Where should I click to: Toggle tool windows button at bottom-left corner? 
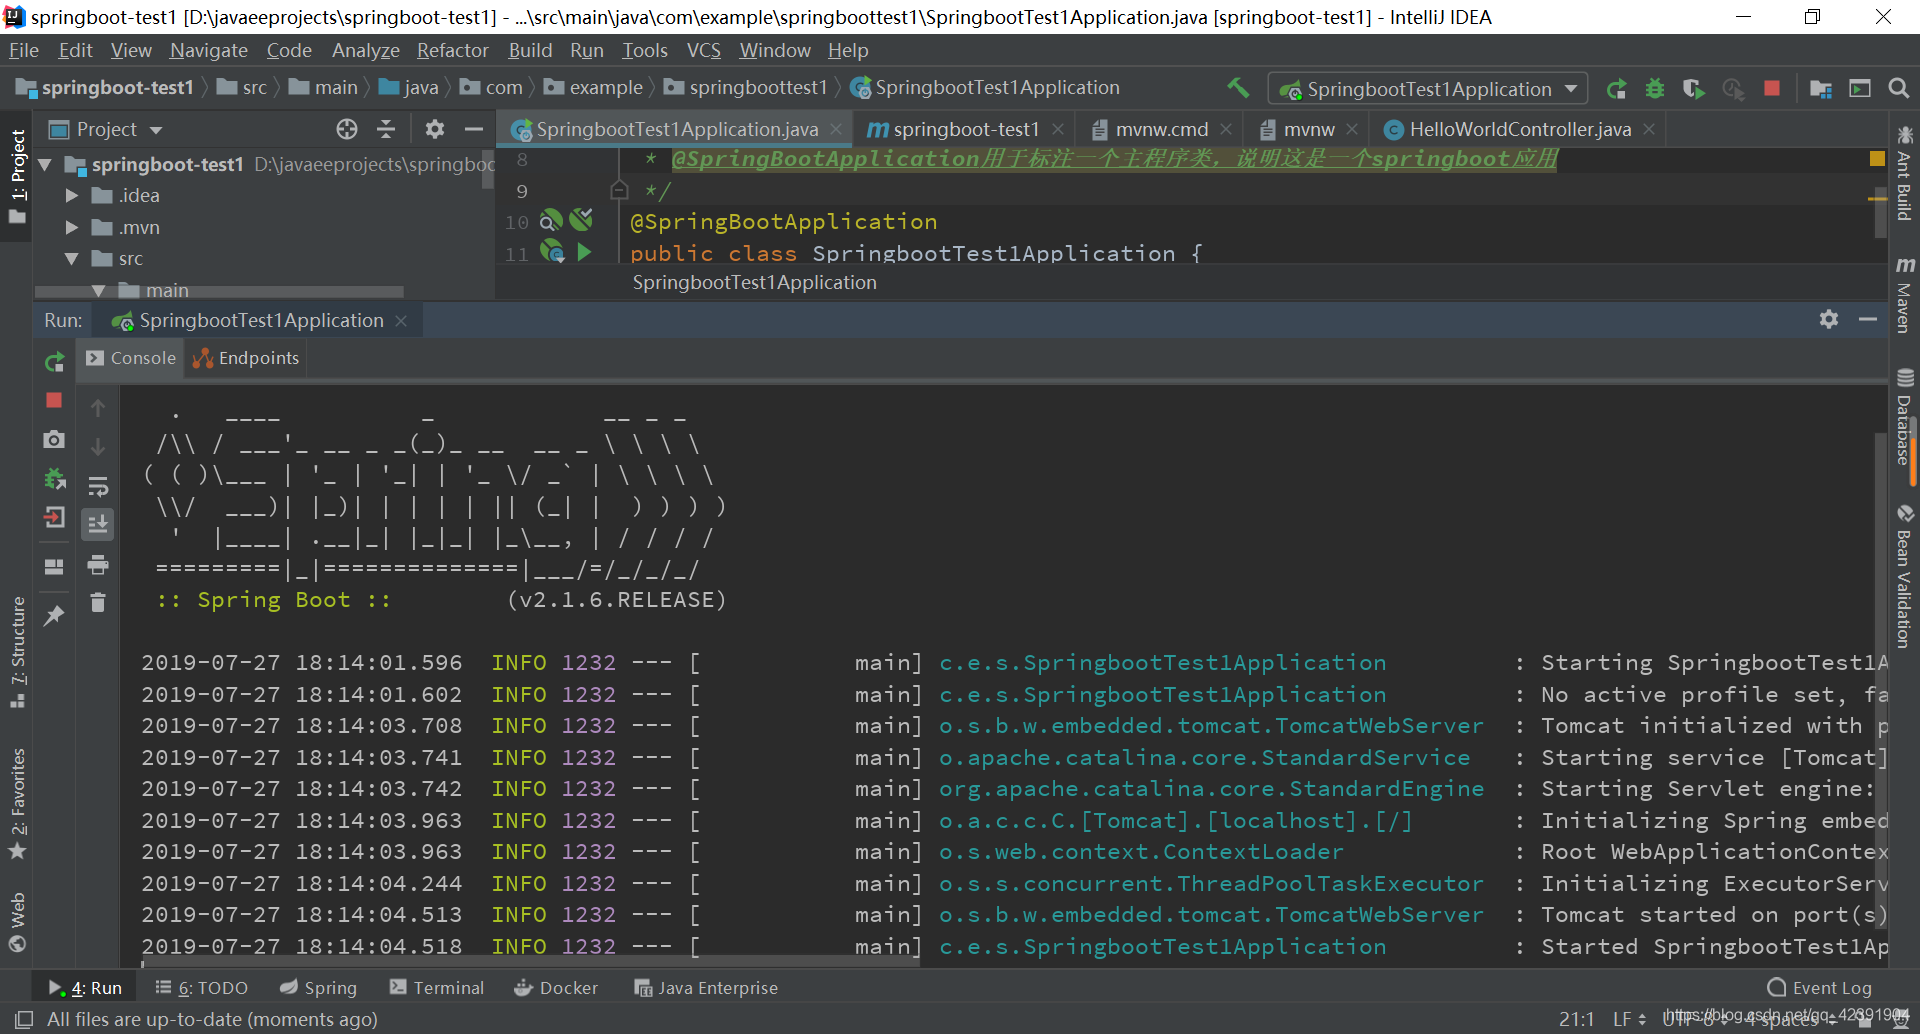coord(24,1019)
